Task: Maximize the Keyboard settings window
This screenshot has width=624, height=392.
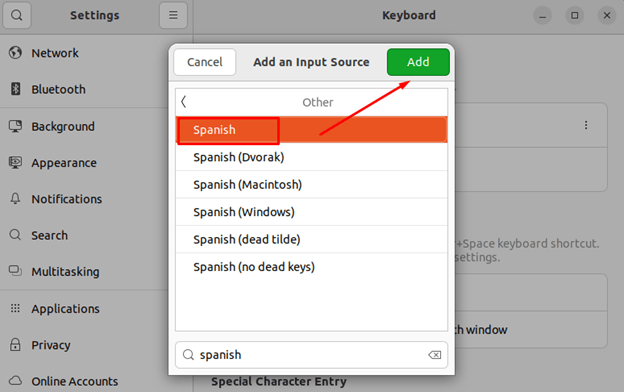Action: click(x=575, y=16)
